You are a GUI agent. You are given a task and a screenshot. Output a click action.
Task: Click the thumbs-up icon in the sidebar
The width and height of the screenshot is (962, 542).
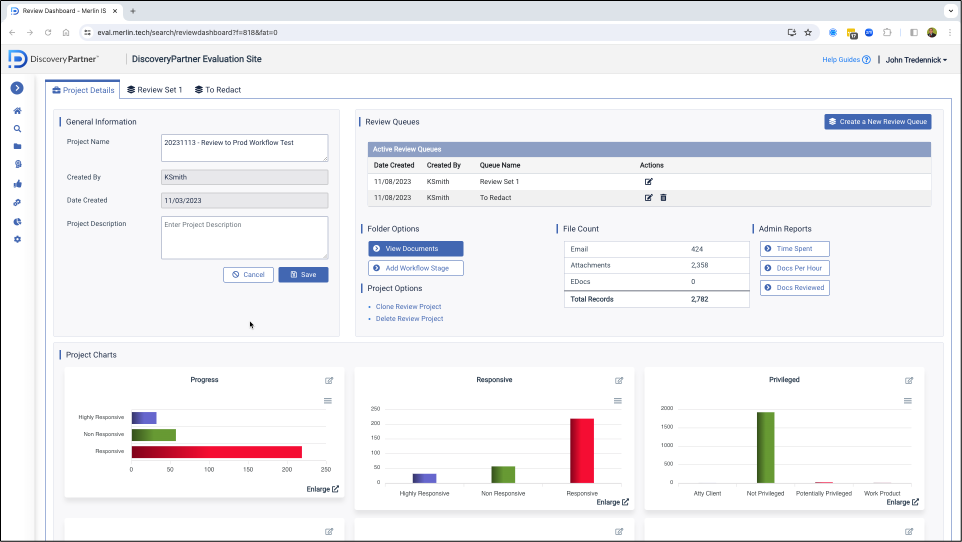pyautogui.click(x=17, y=184)
